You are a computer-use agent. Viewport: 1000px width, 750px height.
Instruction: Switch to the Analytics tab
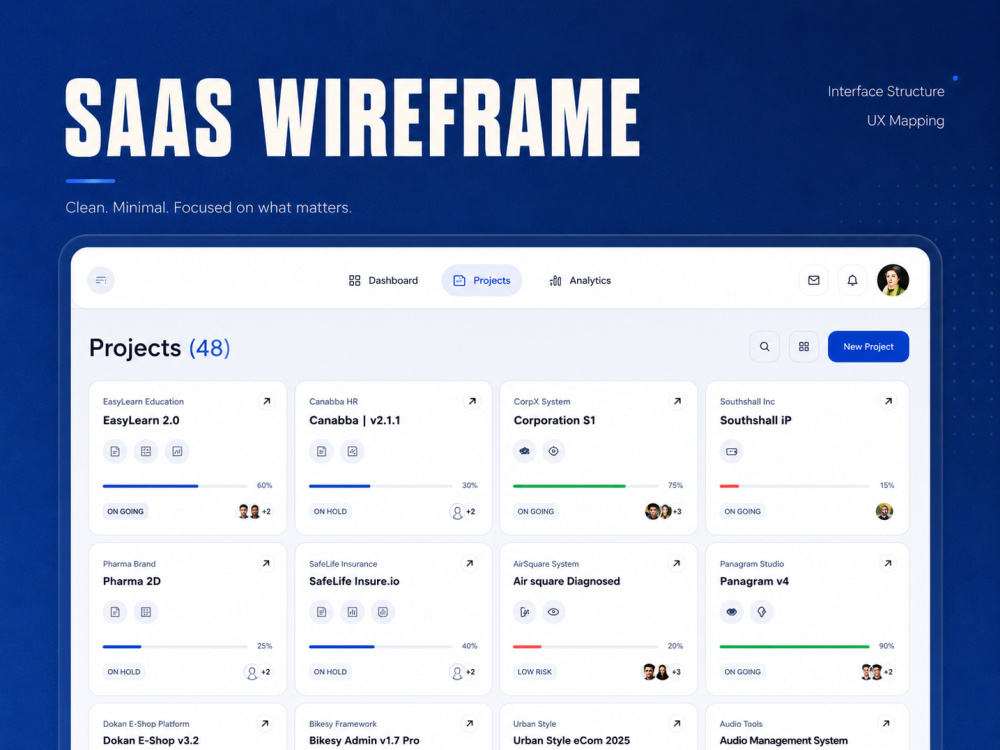coord(580,281)
